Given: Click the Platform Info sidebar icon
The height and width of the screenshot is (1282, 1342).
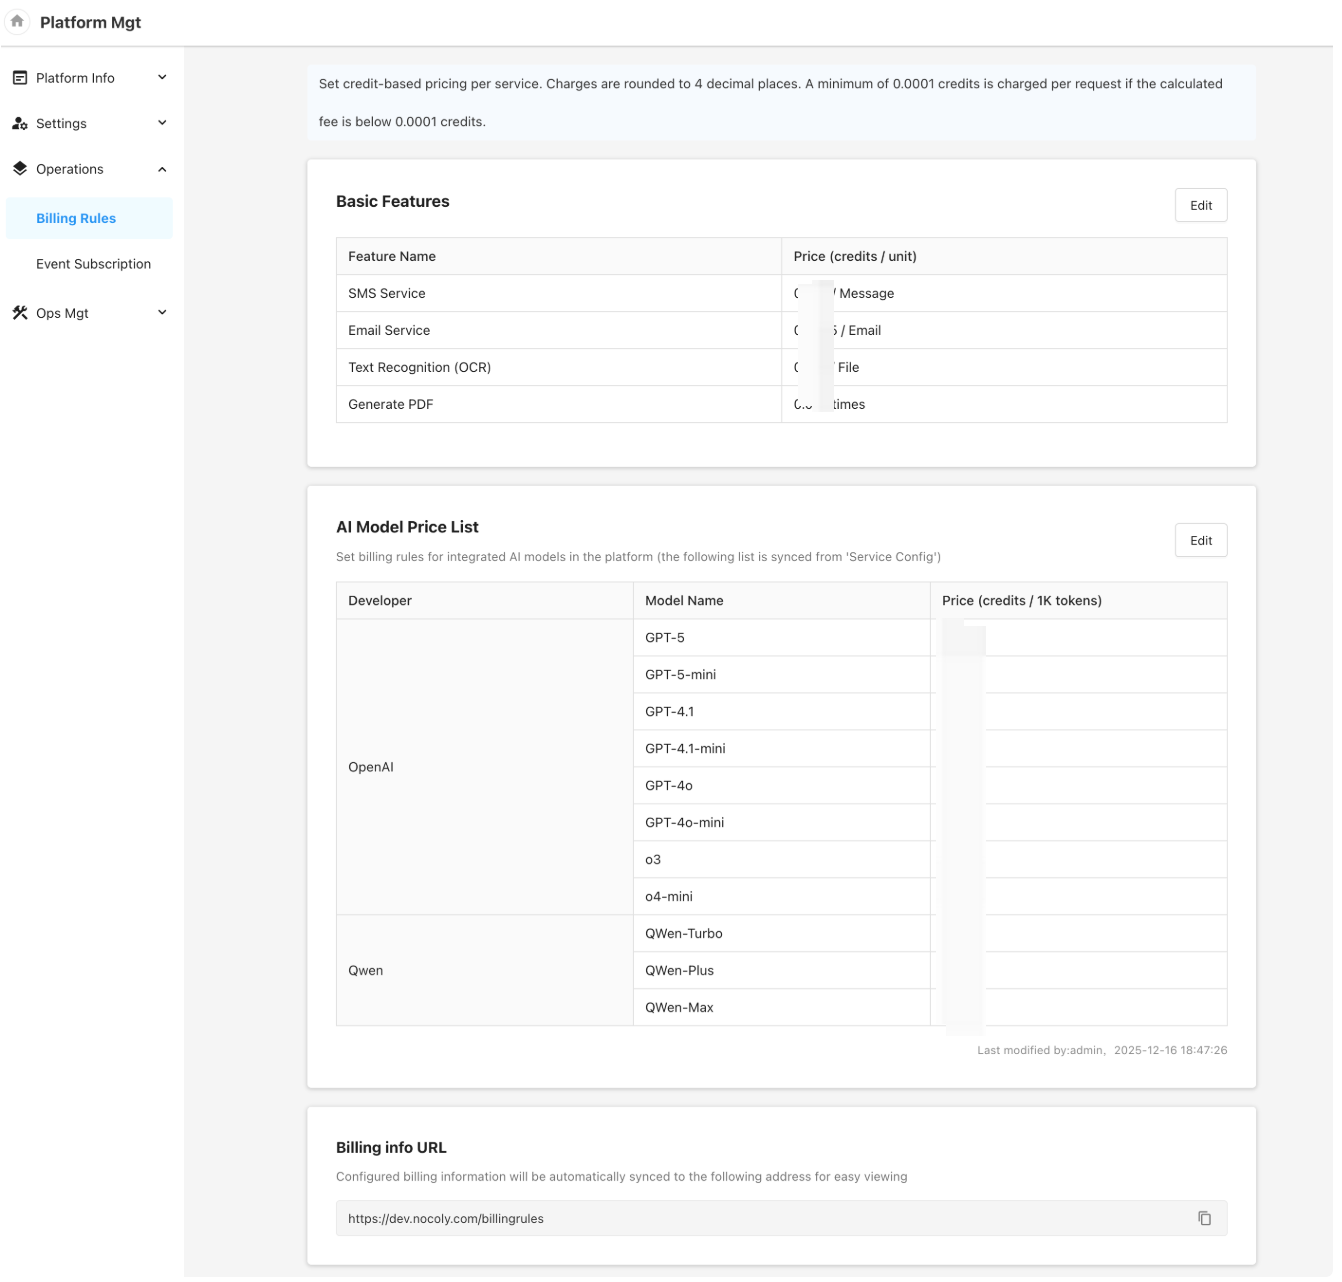Looking at the screenshot, I should [20, 78].
